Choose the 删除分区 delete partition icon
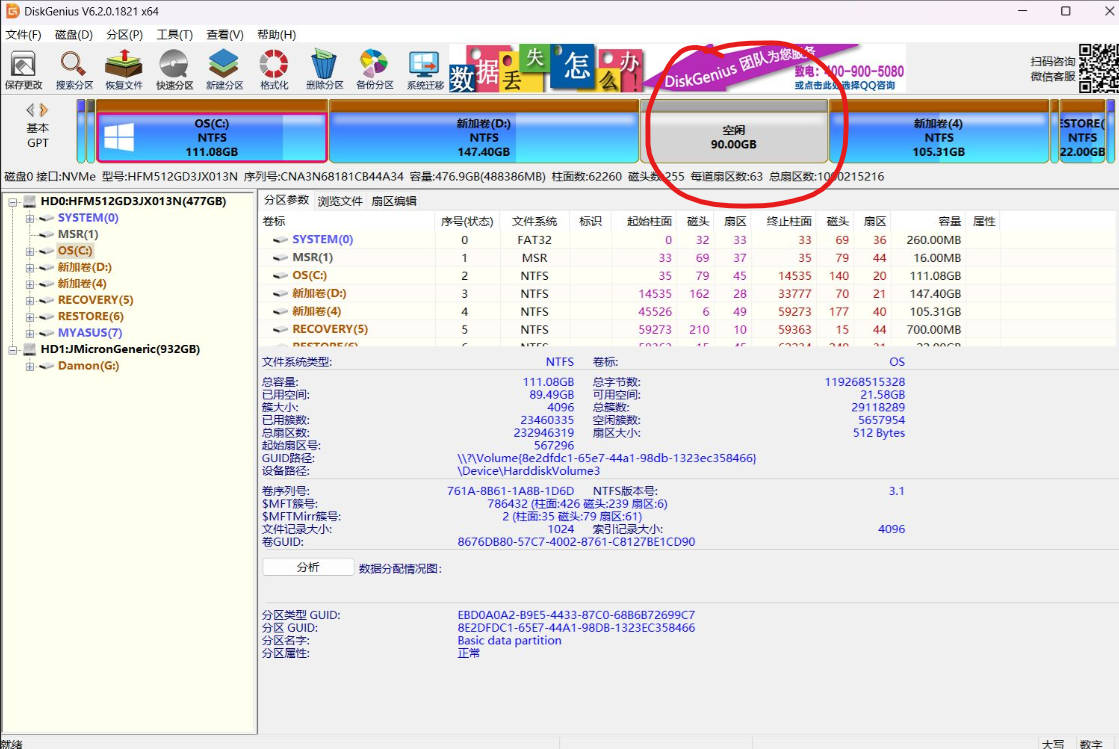The image size is (1119, 749). 325,70
